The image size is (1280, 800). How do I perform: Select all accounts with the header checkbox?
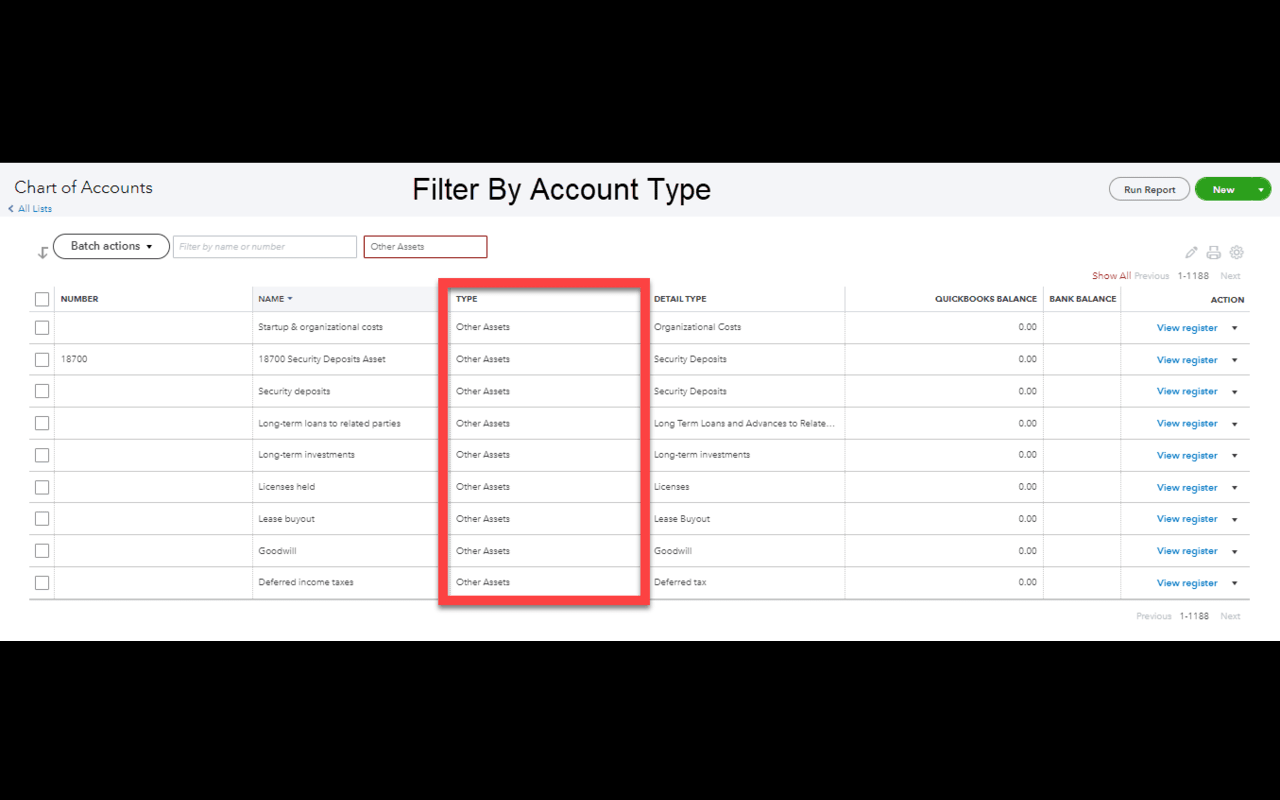pos(41,298)
